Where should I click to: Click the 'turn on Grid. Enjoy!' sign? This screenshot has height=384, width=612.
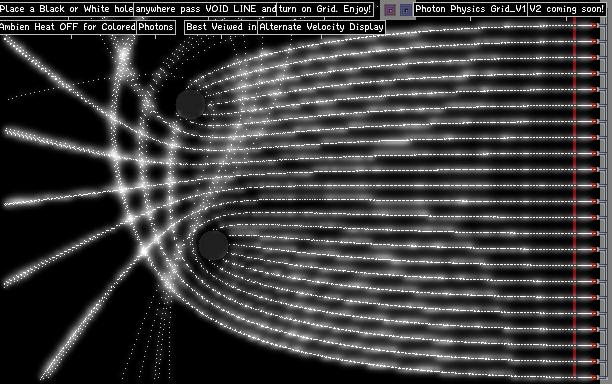pyautogui.click(x=325, y=9)
